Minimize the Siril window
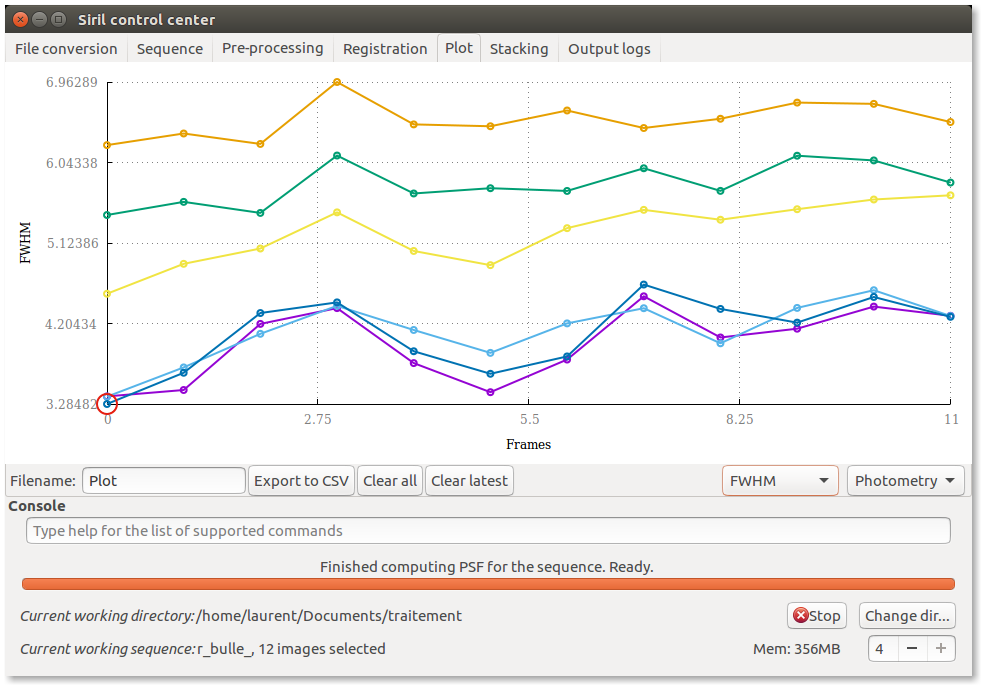This screenshot has height=685, width=981. click(38, 19)
